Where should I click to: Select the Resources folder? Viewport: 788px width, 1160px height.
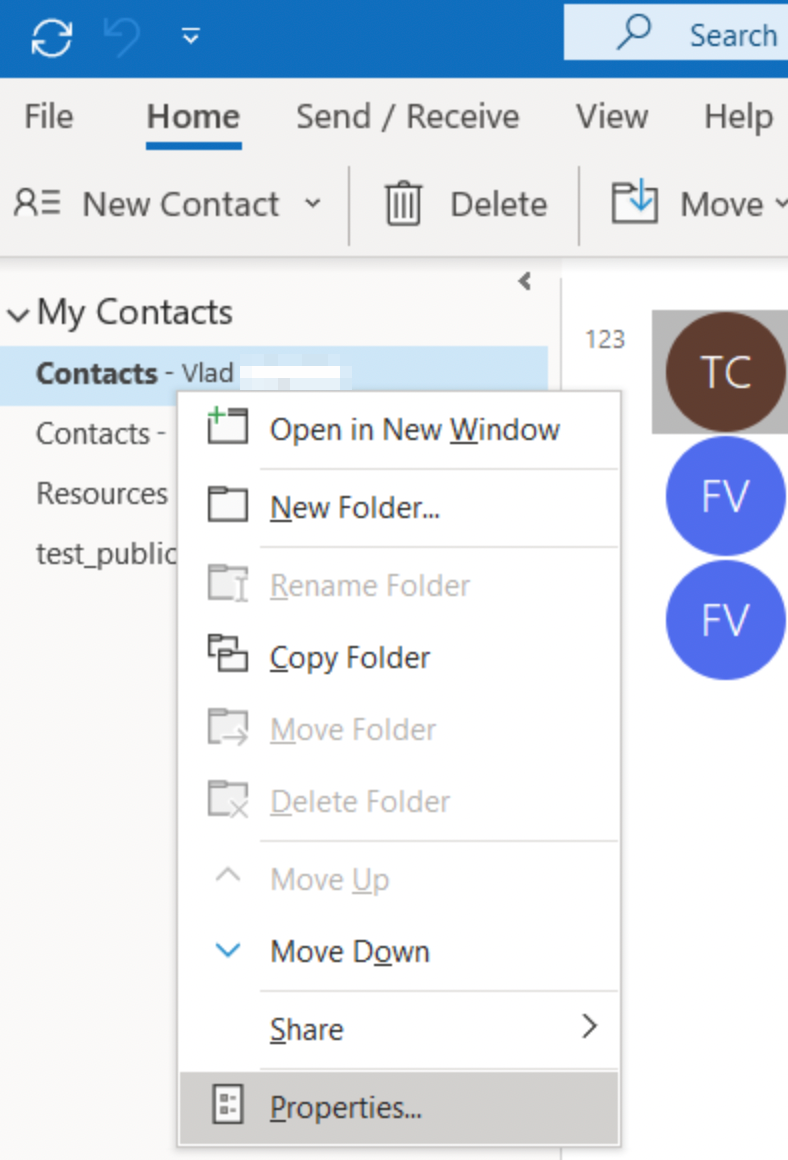pyautogui.click(x=102, y=494)
